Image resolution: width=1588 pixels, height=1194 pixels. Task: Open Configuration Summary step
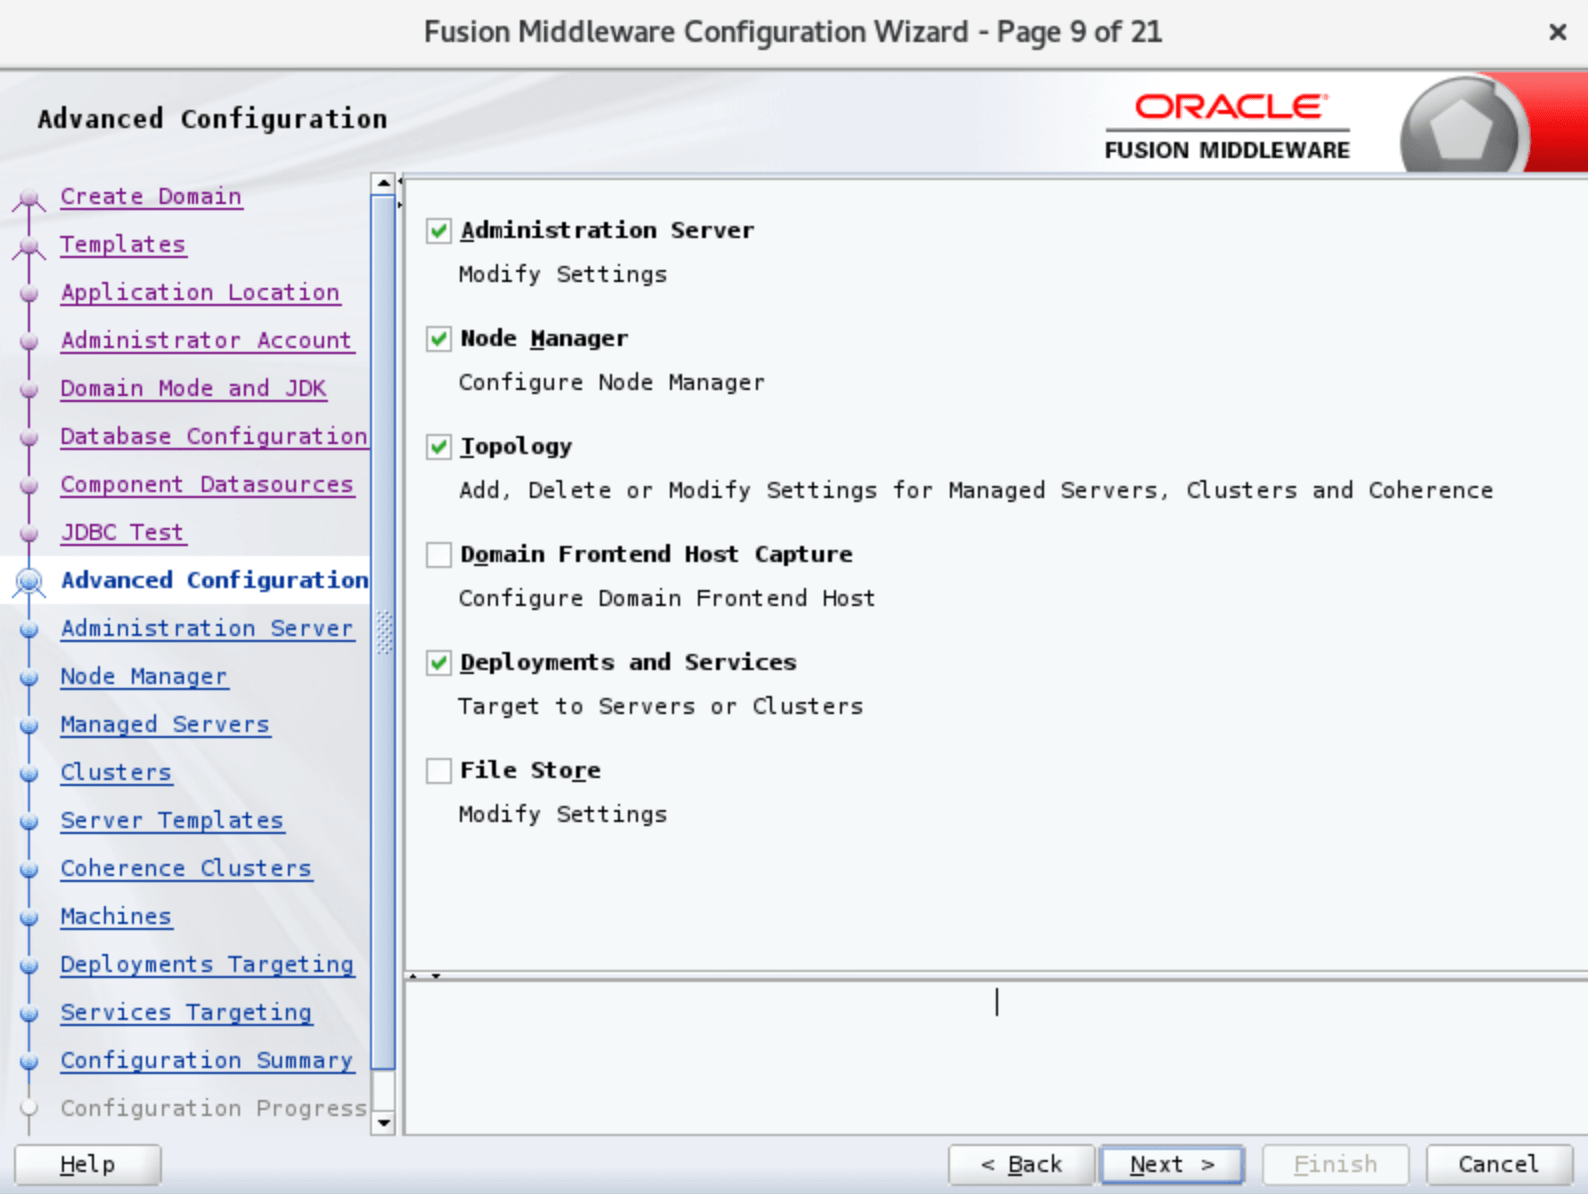coord(207,1060)
